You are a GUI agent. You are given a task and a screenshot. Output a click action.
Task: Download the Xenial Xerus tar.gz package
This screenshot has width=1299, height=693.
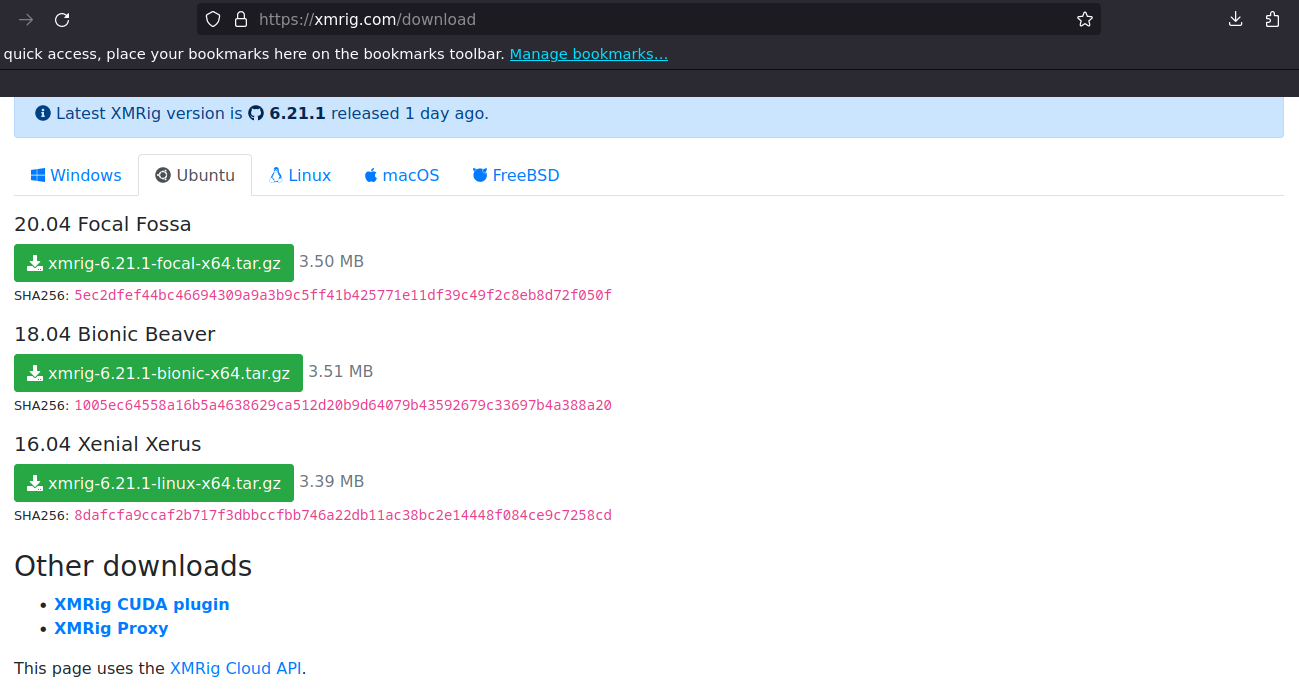click(153, 482)
